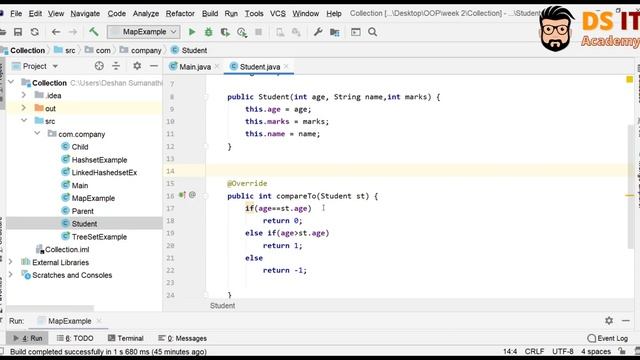Click the read-only lock icon in status bar
Screen dimensions: 640x360
pyautogui.click(x=622, y=351)
